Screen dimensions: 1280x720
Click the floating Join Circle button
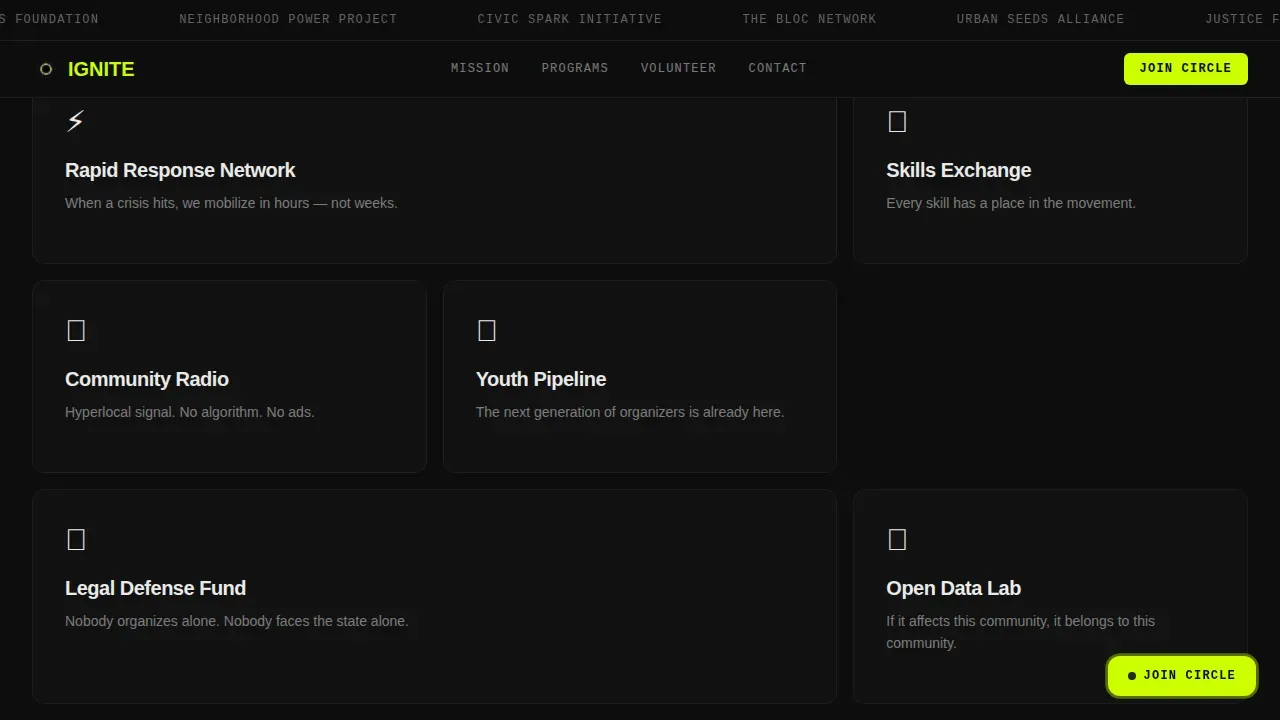tap(1182, 676)
